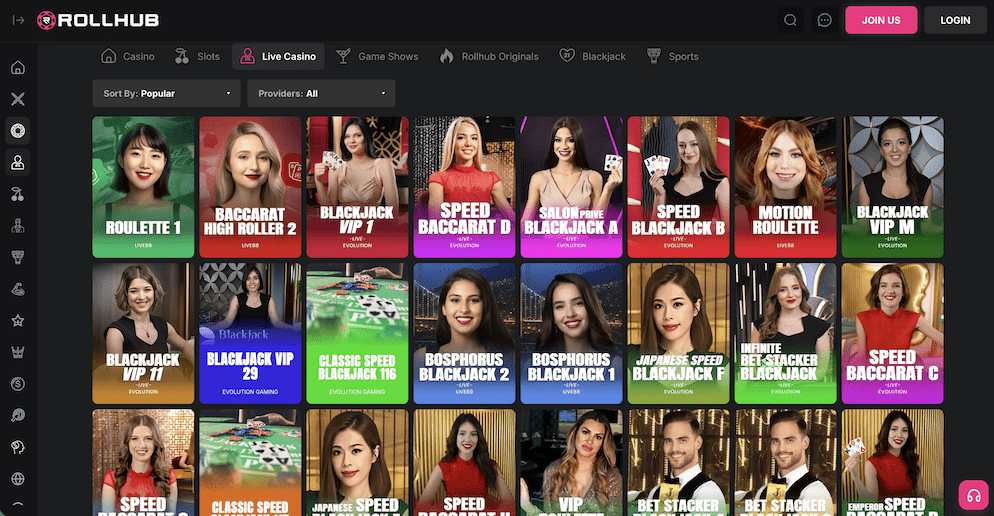Select the casino chip sidebar icon
This screenshot has width=994, height=516.
point(18,131)
